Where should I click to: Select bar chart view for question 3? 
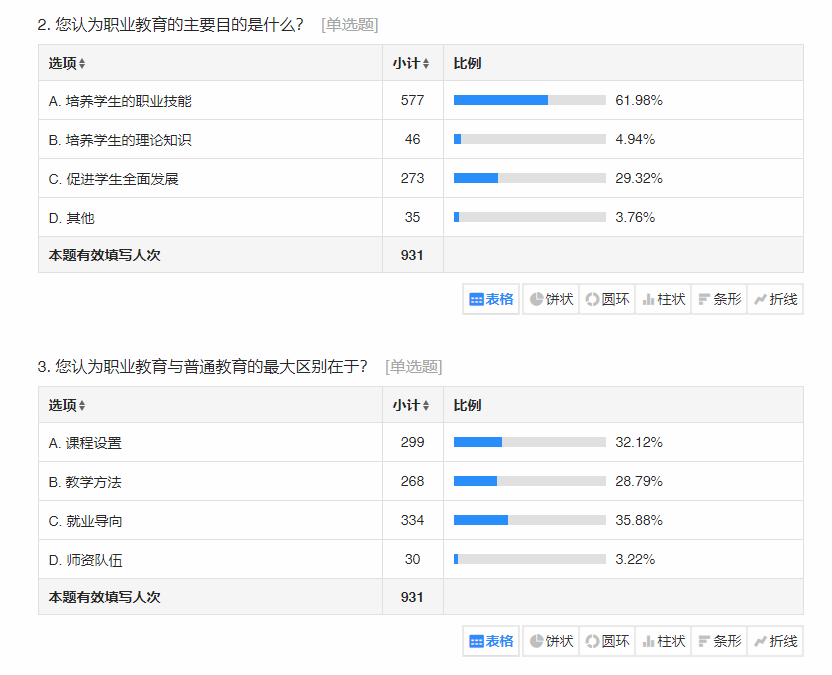point(719,641)
